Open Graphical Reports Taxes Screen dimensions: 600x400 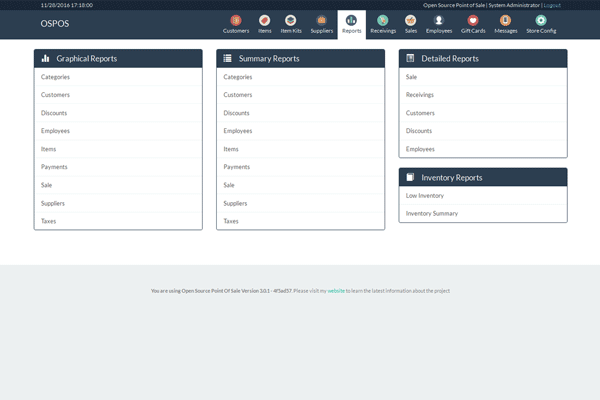pos(118,221)
